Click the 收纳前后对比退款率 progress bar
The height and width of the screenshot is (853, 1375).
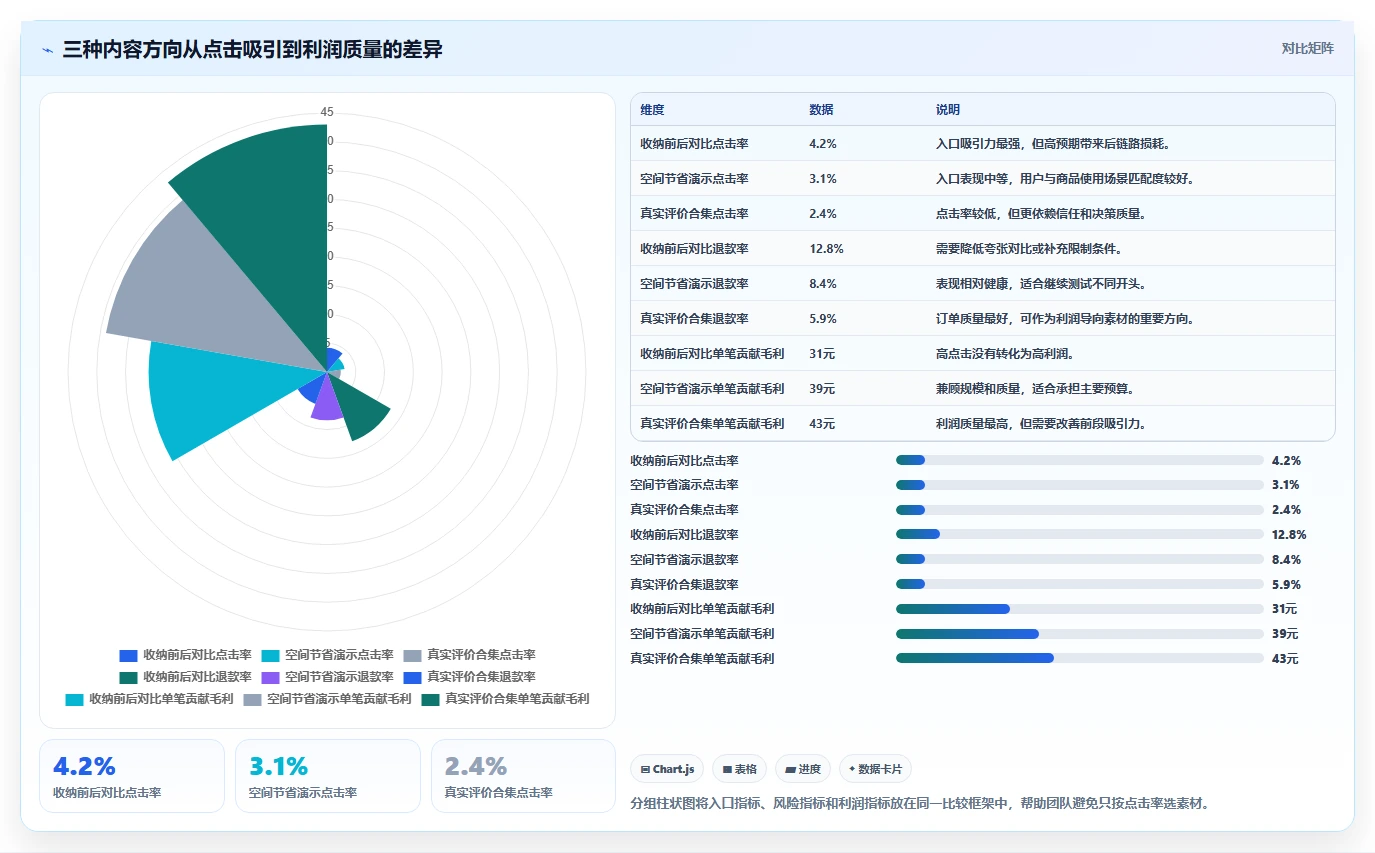[x=1080, y=534]
